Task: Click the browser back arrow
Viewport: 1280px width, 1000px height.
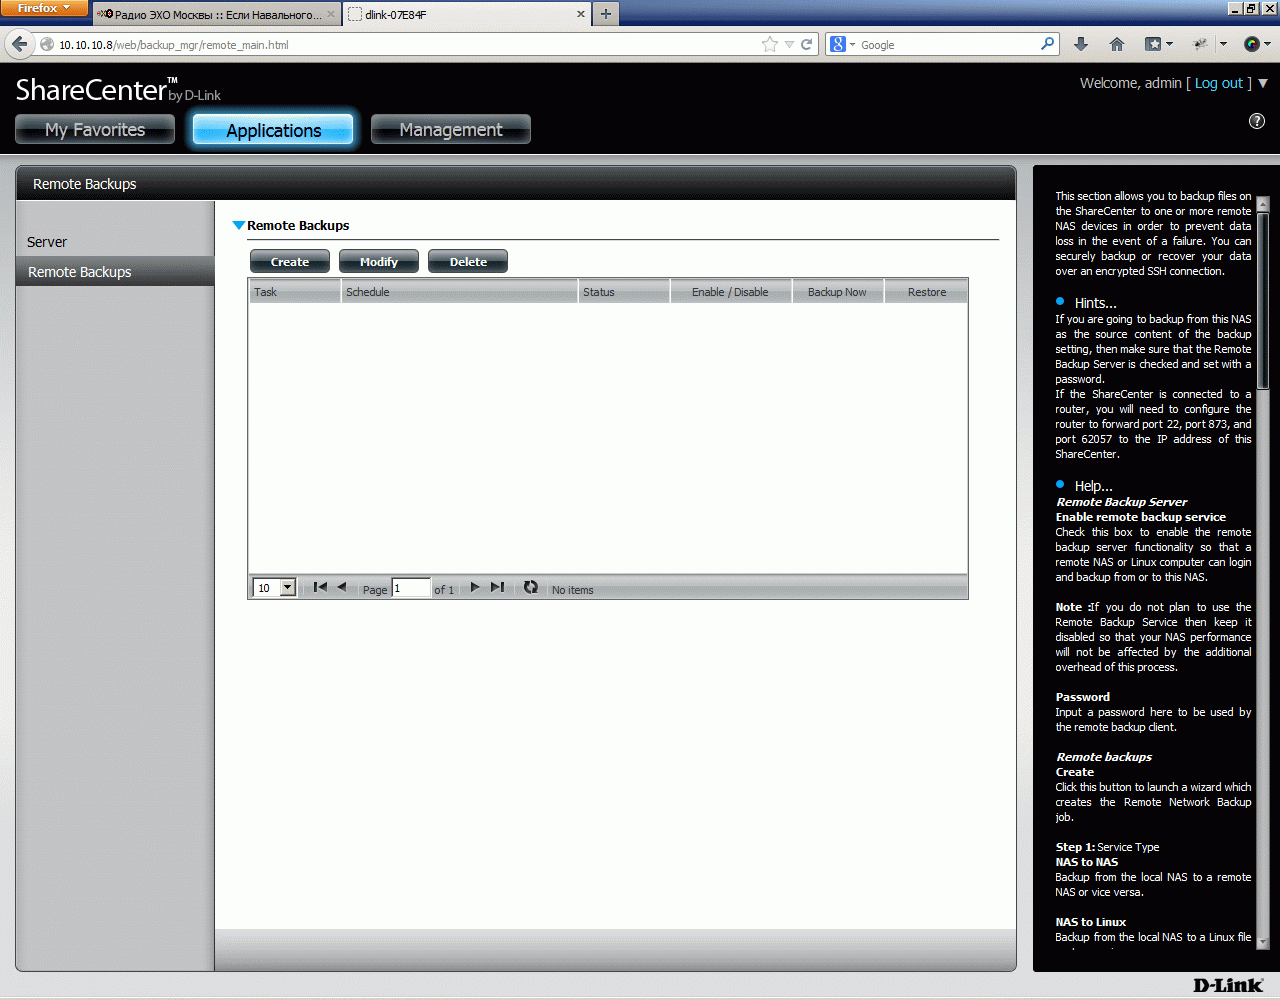Action: pos(19,44)
